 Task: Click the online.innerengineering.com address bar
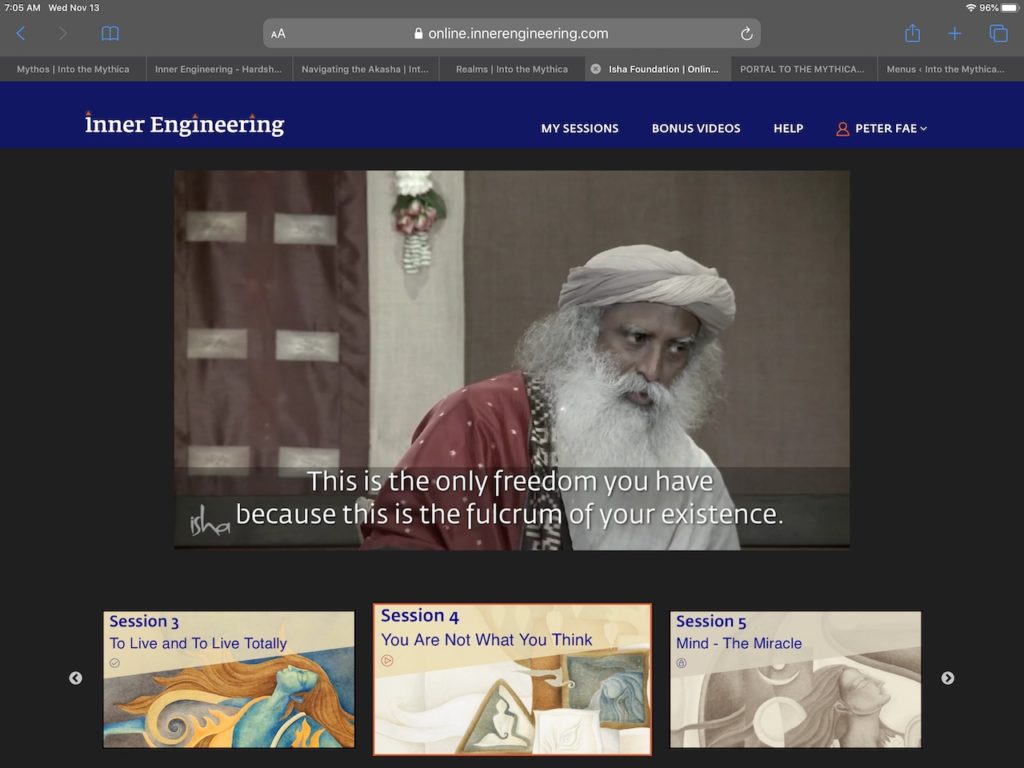click(512, 33)
